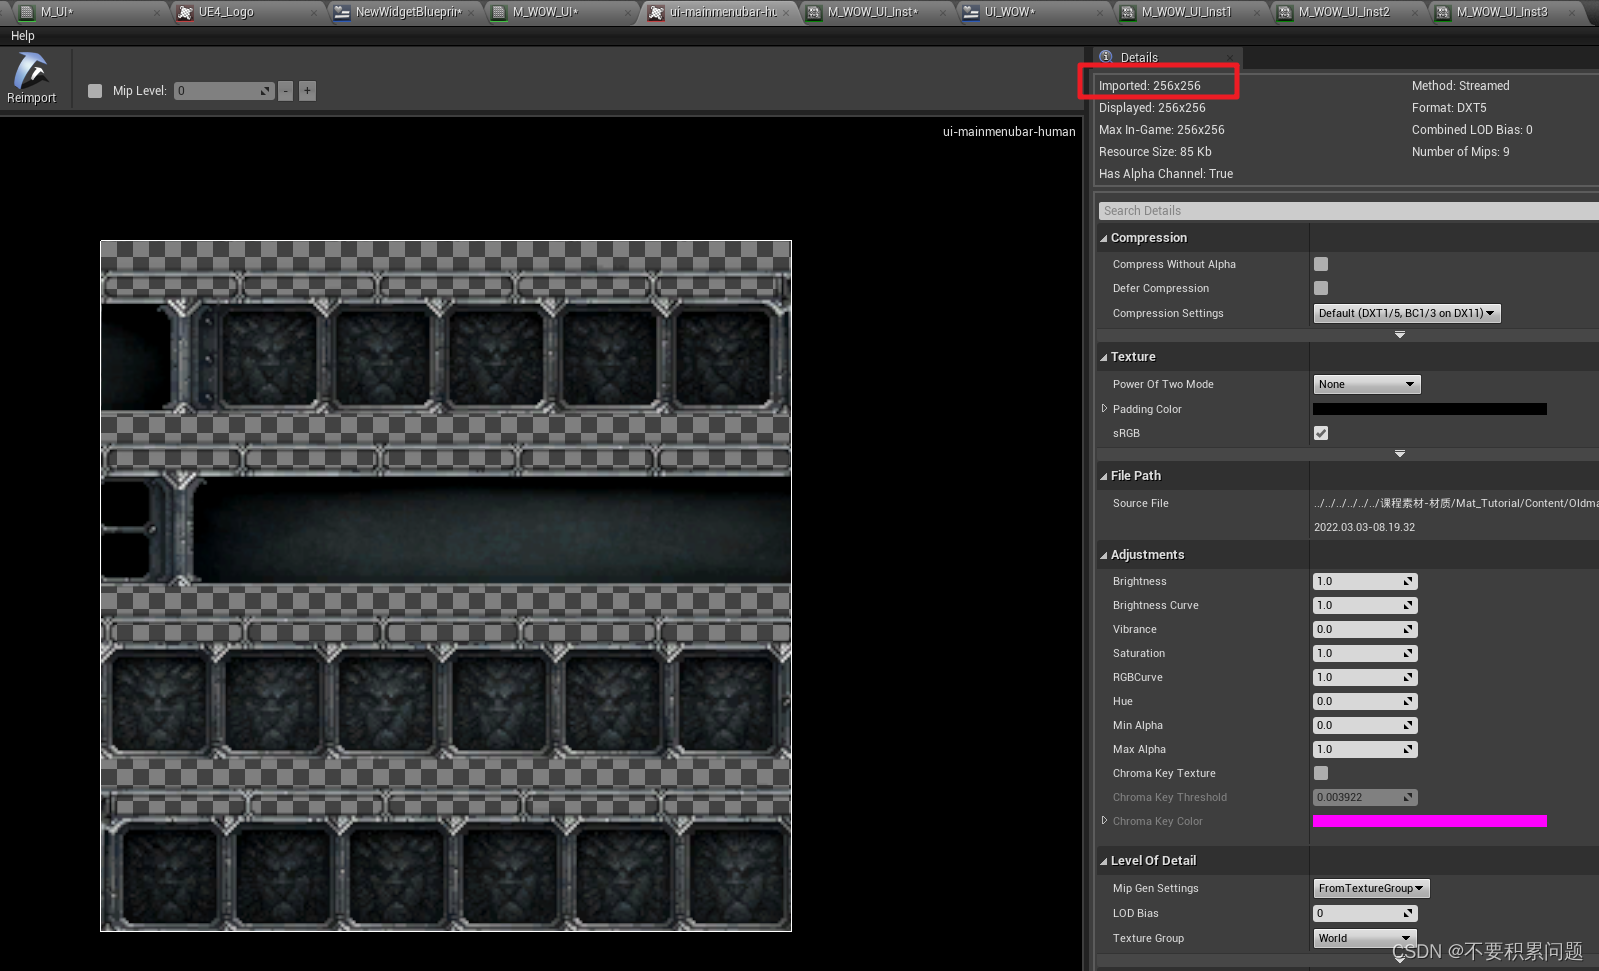Expand the Chroma Key Color property
The height and width of the screenshot is (971, 1599).
coord(1104,820)
